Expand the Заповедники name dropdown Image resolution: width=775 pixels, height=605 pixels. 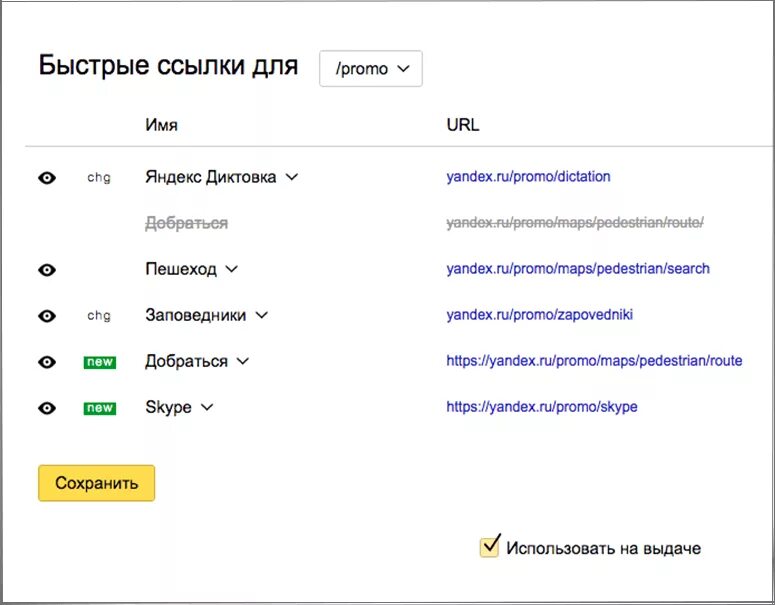pyautogui.click(x=261, y=315)
